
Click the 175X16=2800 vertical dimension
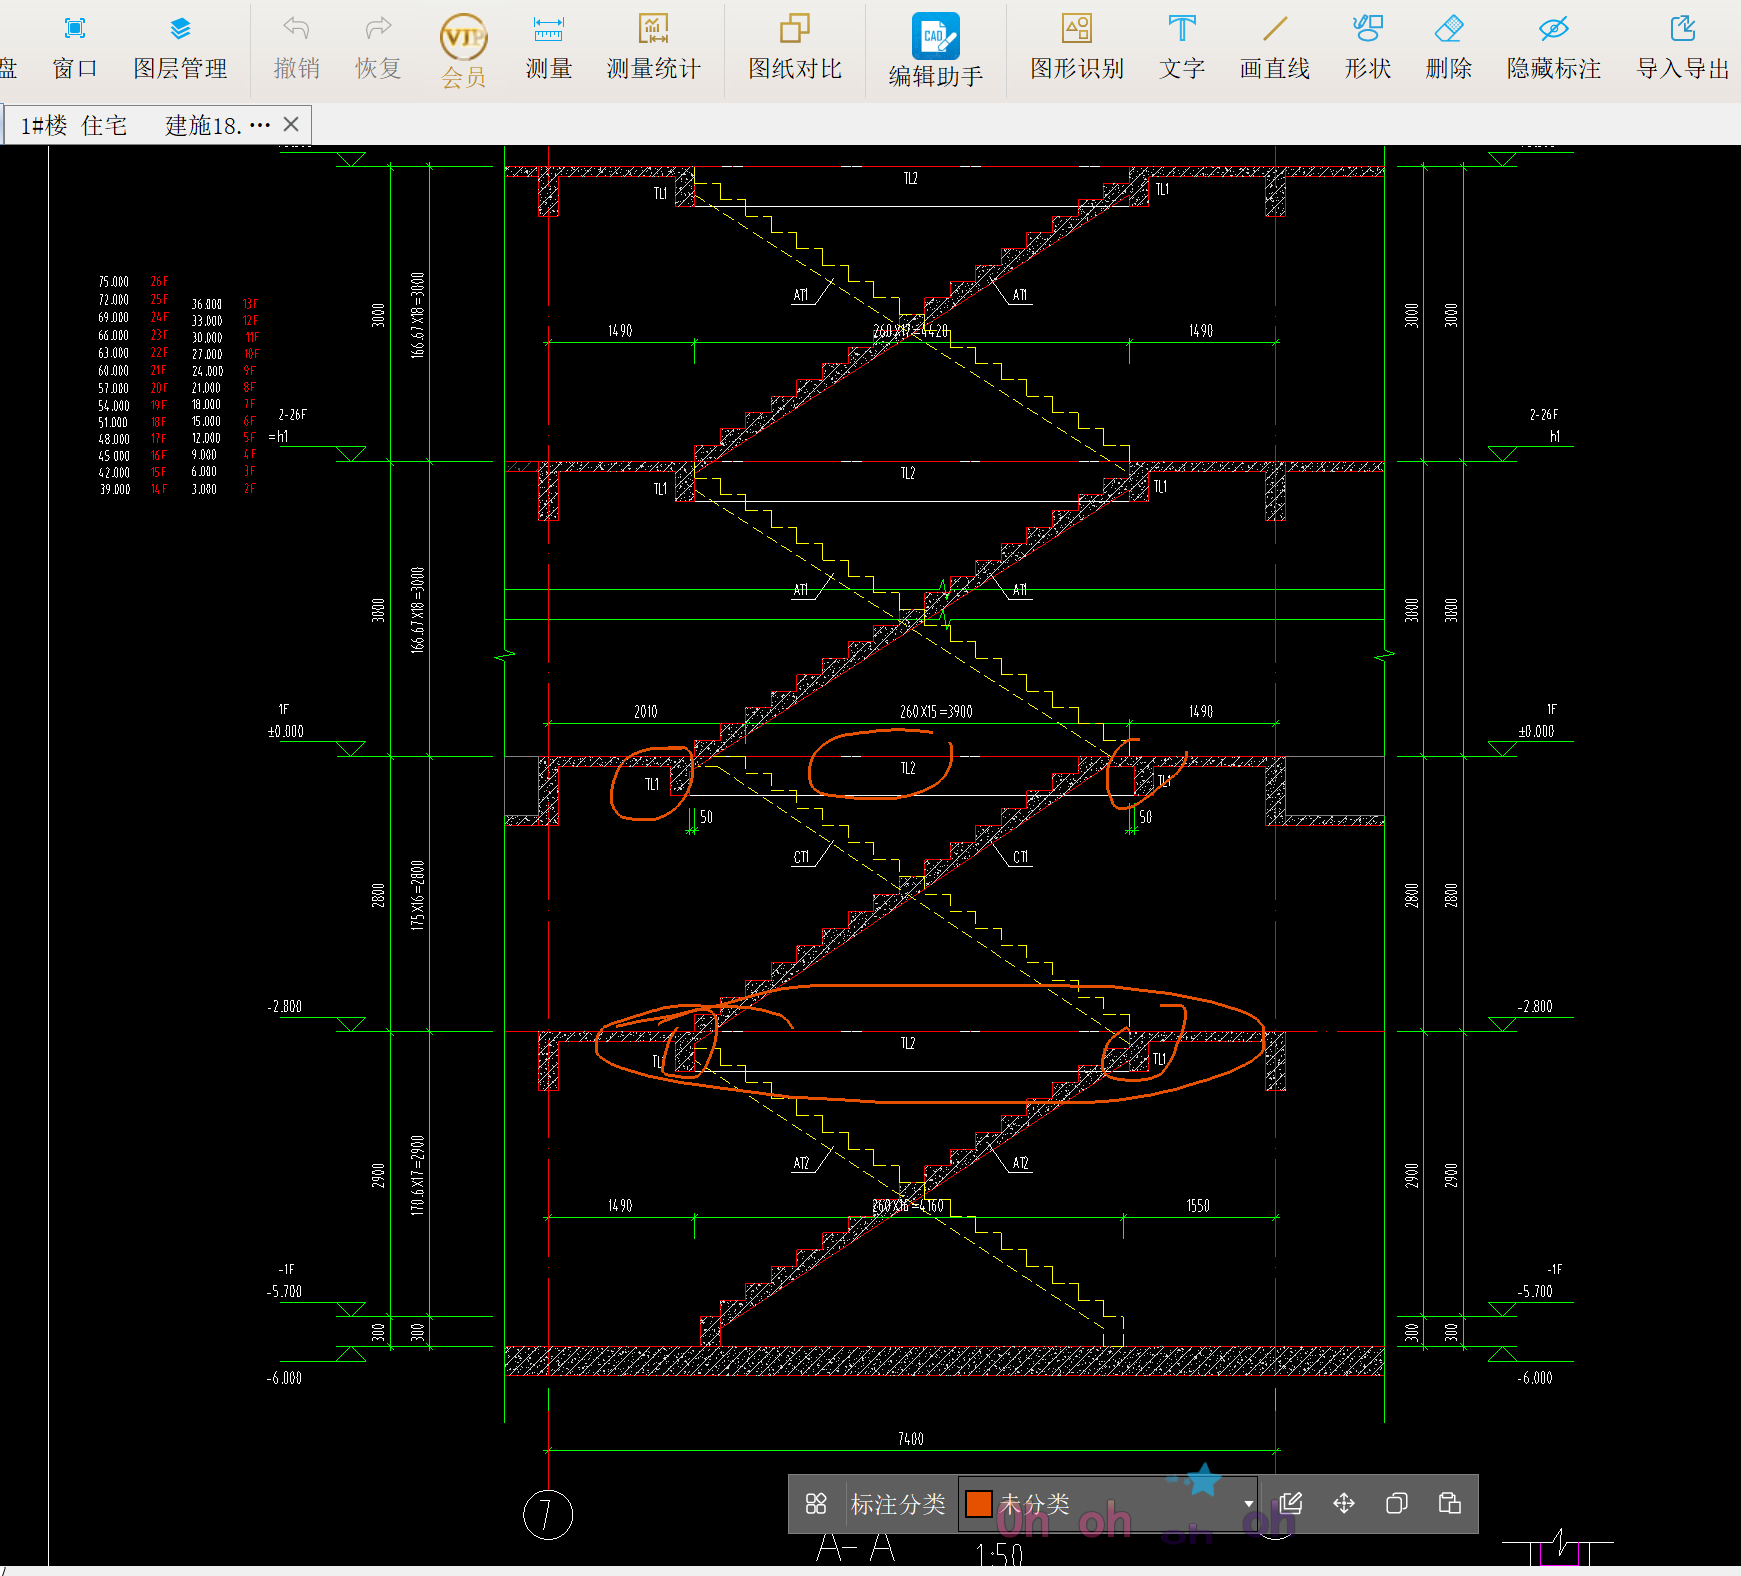(x=418, y=895)
